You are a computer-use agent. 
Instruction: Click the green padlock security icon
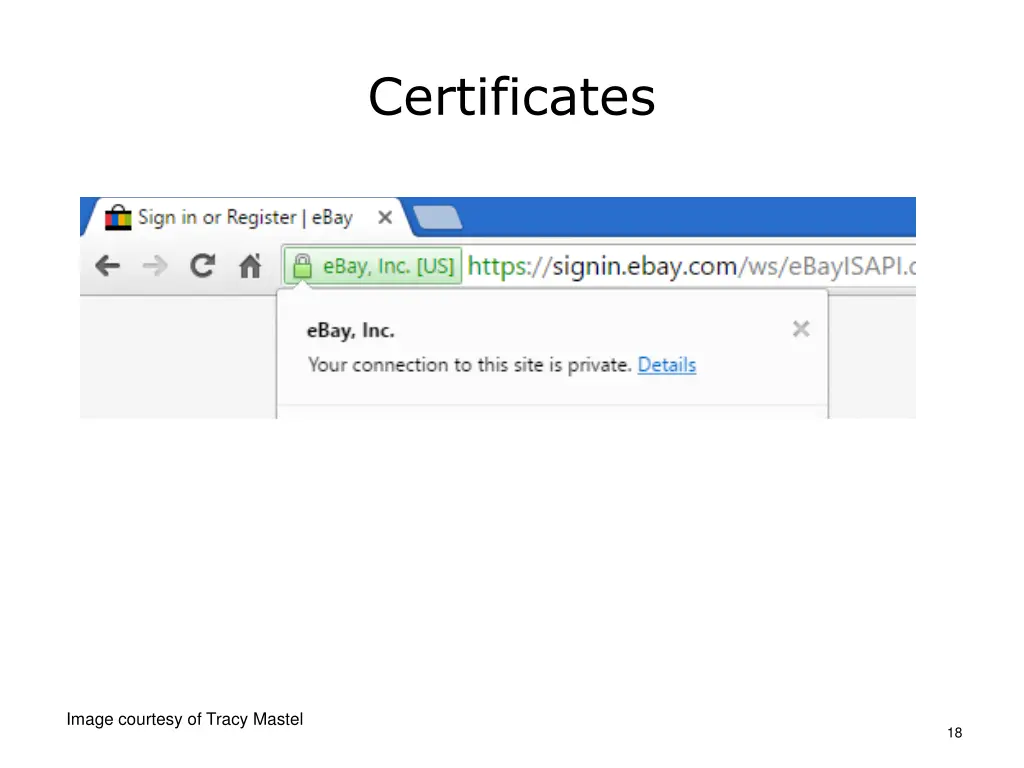[x=302, y=266]
